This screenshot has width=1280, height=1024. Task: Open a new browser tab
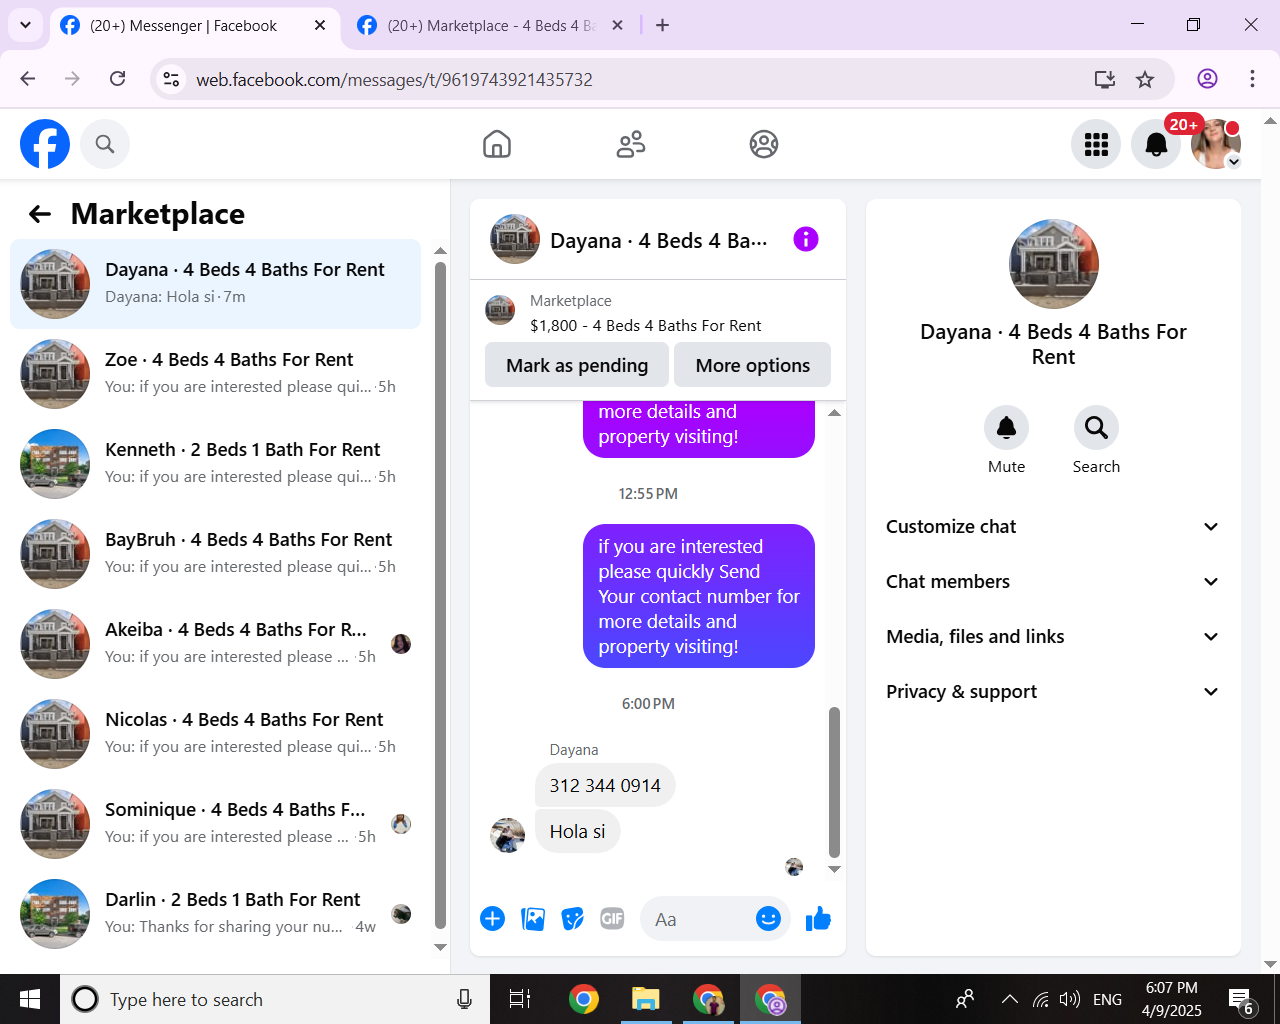tap(662, 25)
